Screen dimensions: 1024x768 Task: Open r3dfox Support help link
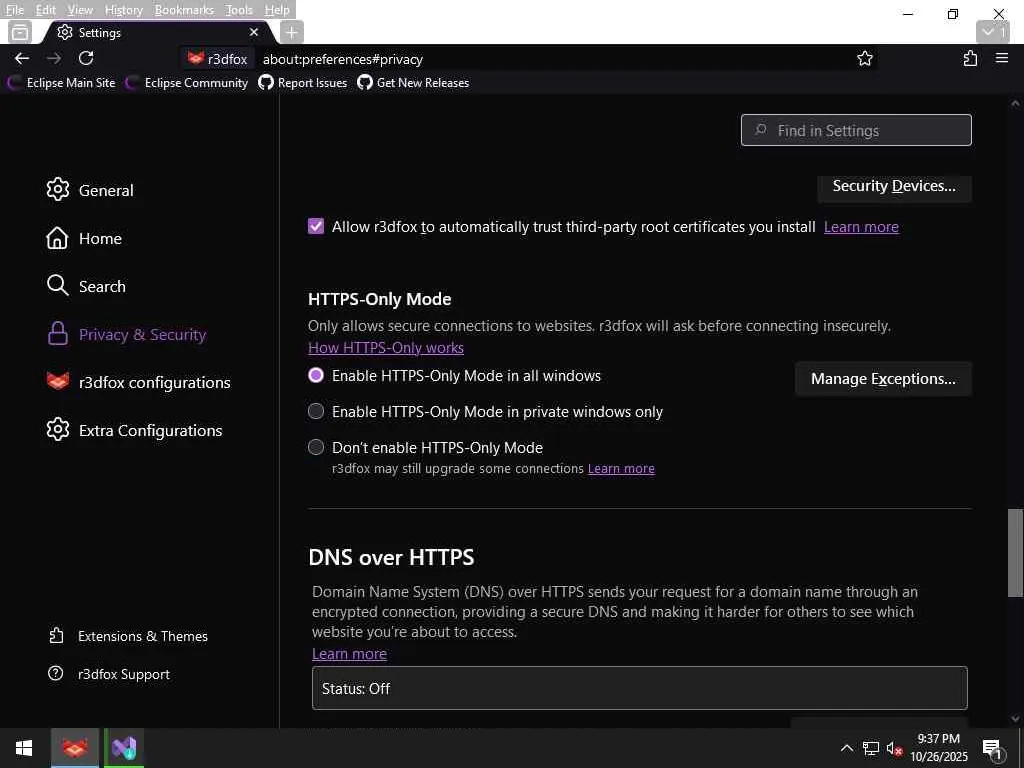tap(109, 674)
